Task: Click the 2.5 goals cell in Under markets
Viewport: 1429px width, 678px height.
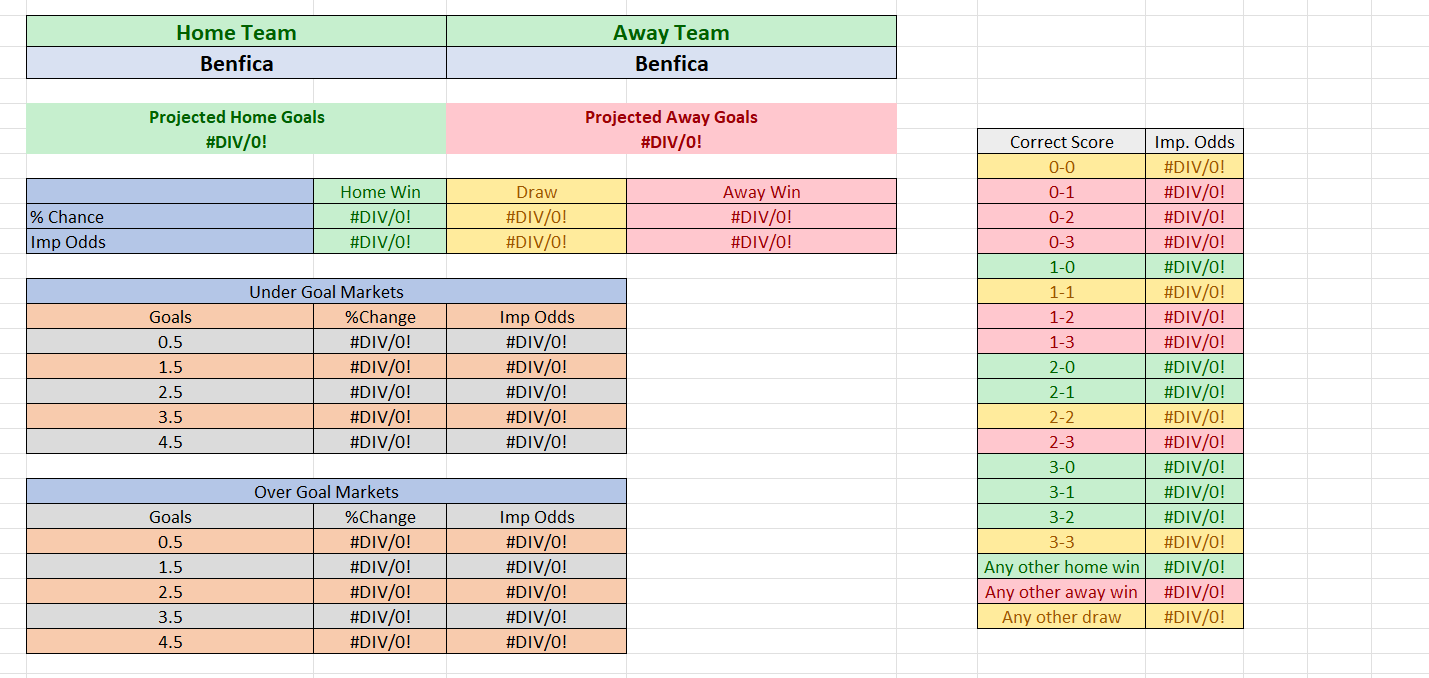Action: pyautogui.click(x=170, y=392)
